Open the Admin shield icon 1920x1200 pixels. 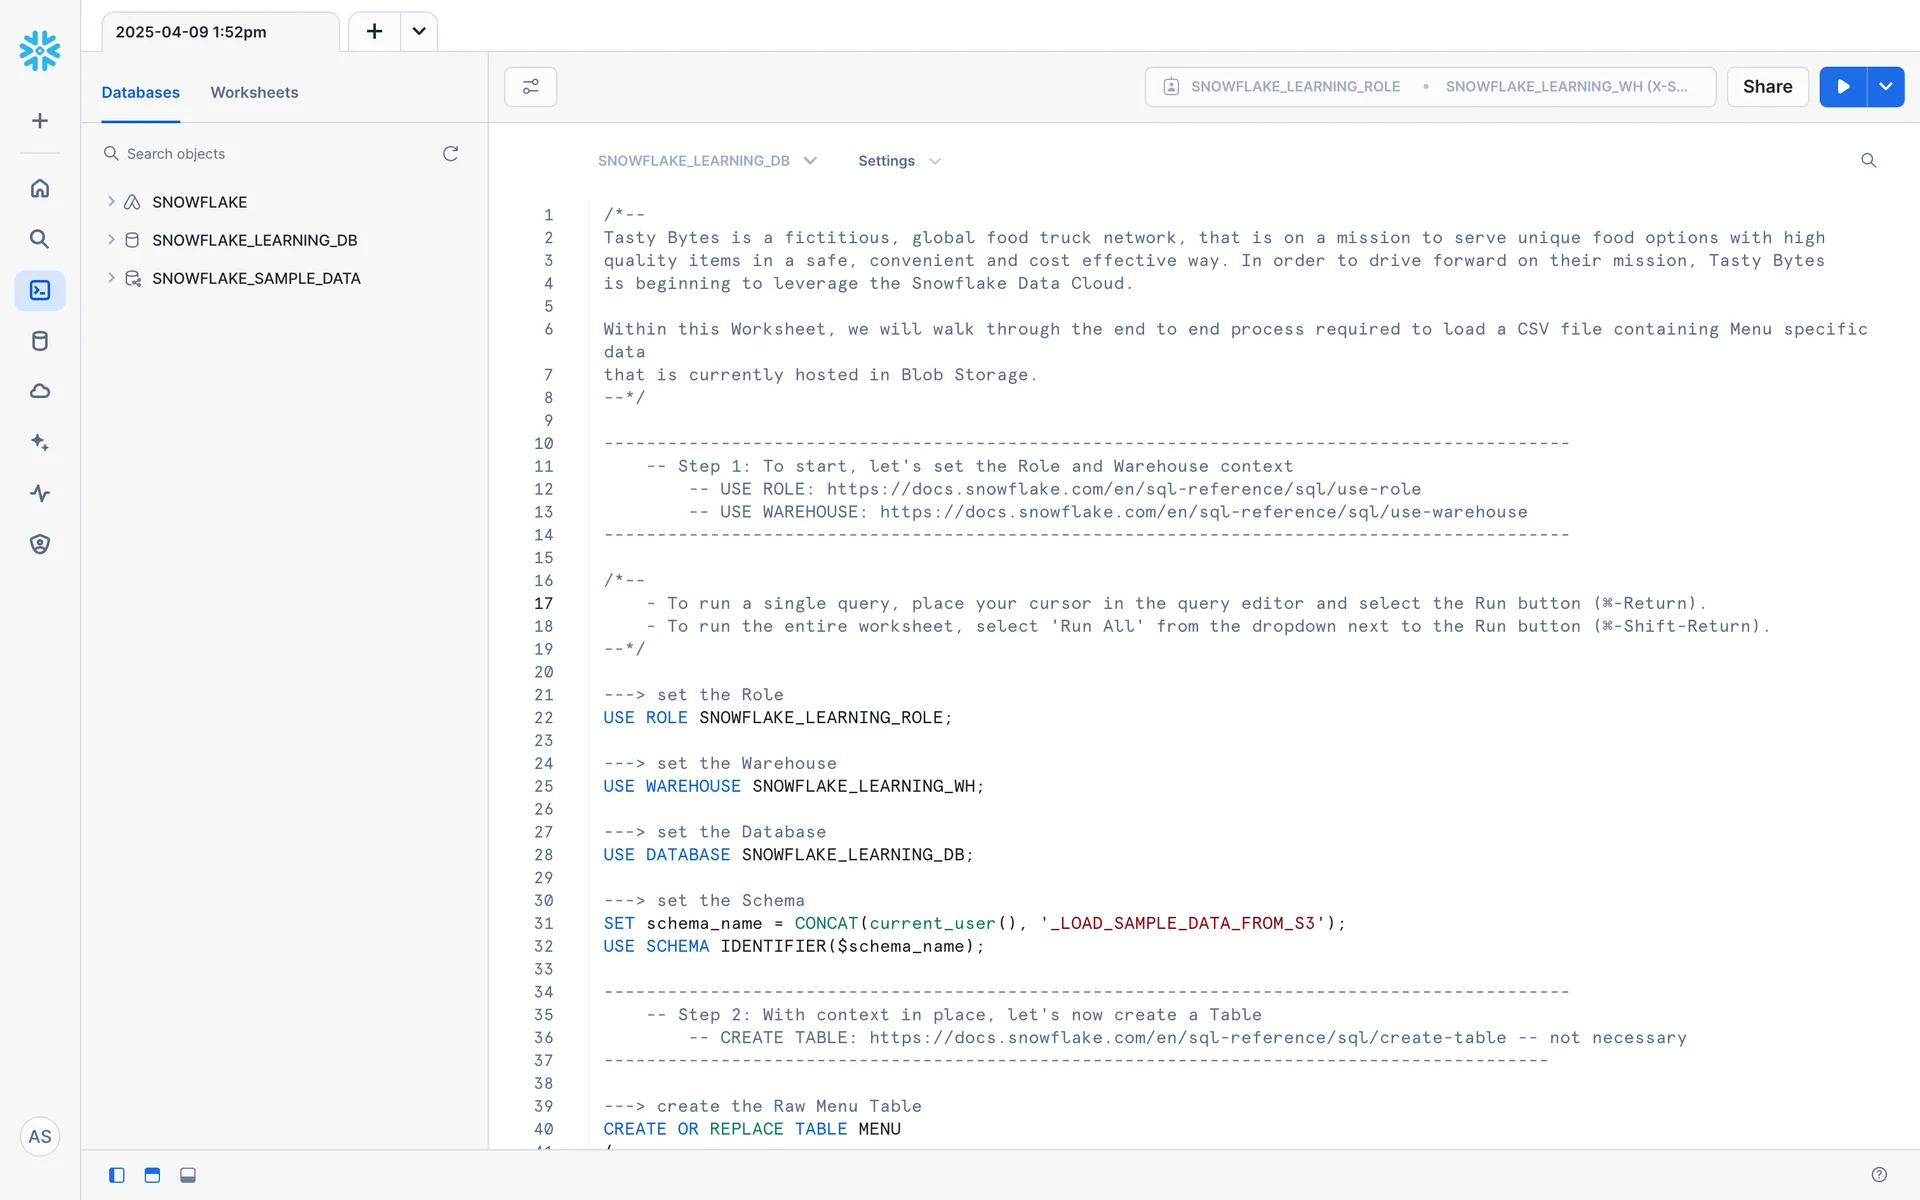pos(40,544)
